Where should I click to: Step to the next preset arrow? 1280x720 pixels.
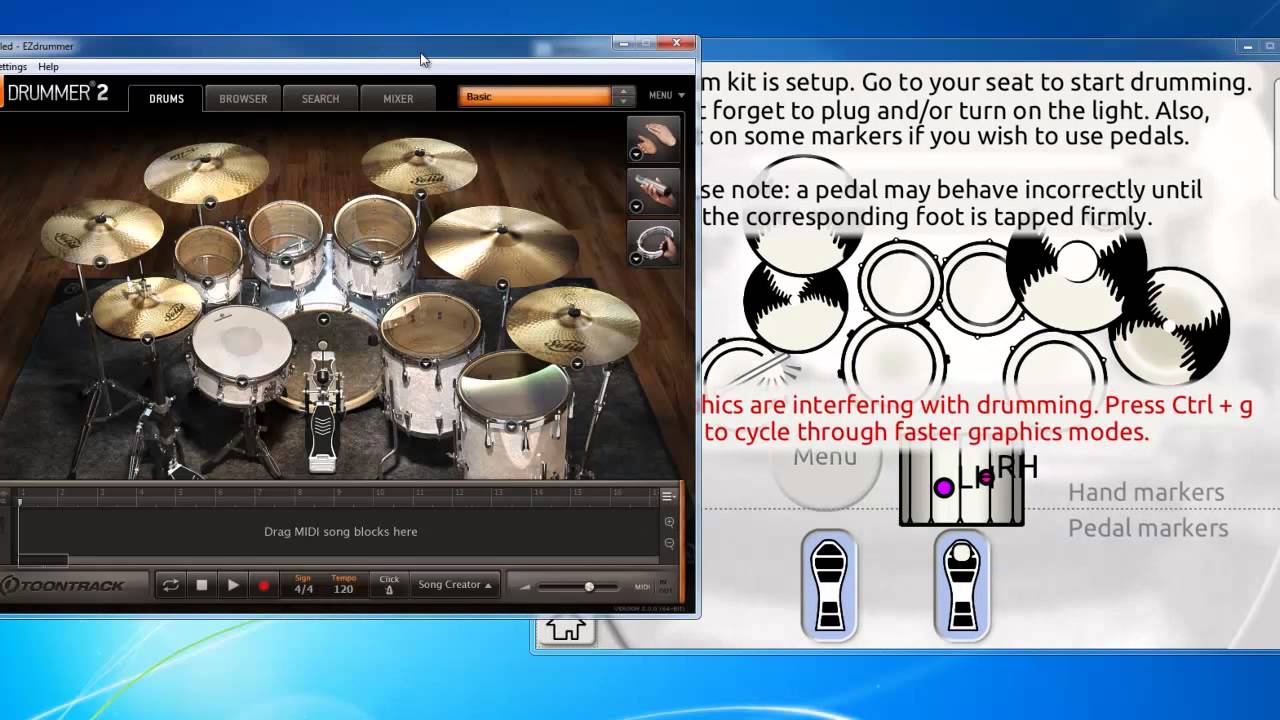(x=624, y=101)
